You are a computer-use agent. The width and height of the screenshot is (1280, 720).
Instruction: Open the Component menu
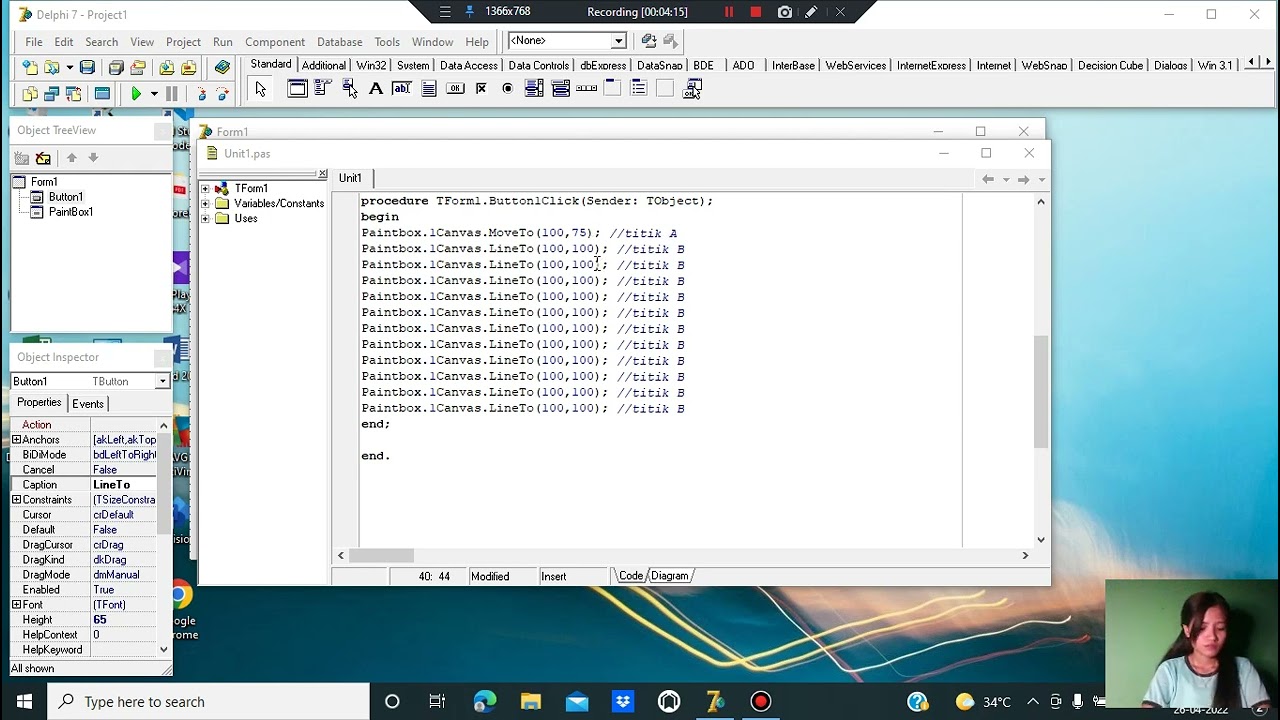click(x=275, y=42)
